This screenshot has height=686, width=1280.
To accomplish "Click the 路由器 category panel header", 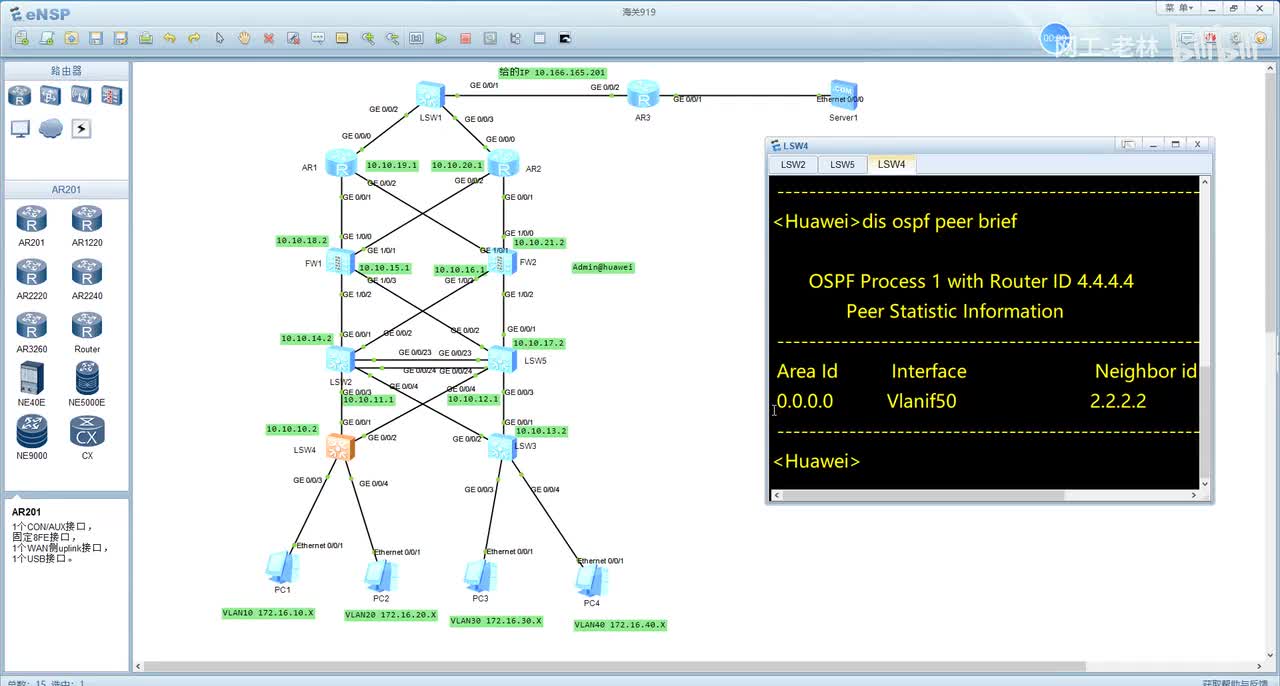I will [x=66, y=71].
